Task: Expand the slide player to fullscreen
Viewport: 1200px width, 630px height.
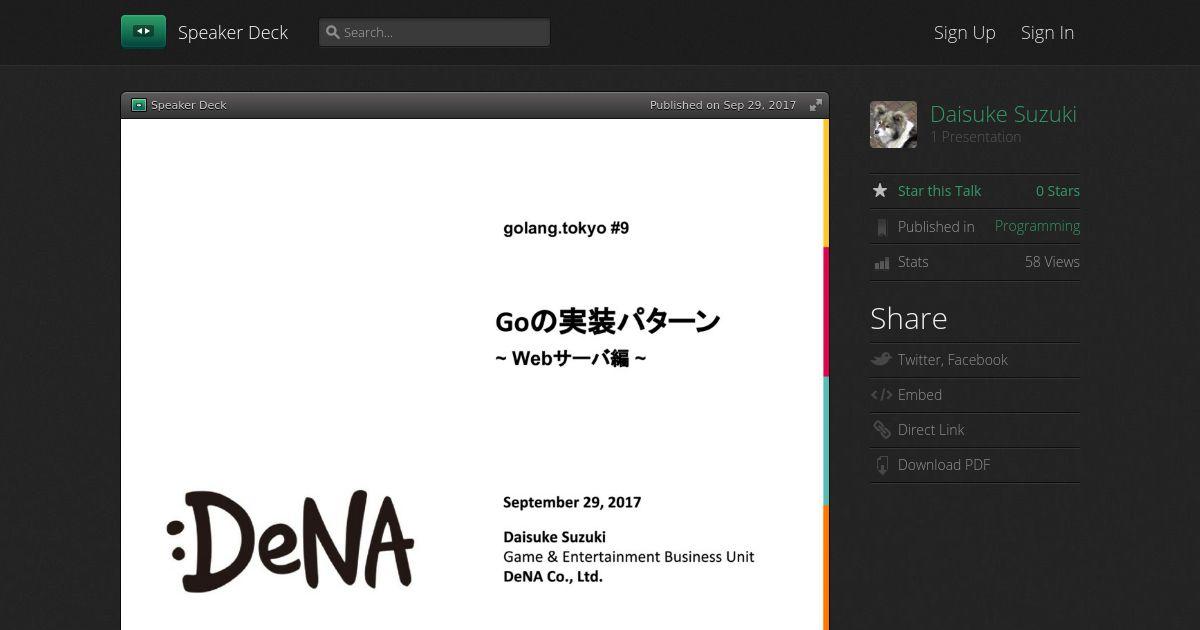Action: [815, 105]
